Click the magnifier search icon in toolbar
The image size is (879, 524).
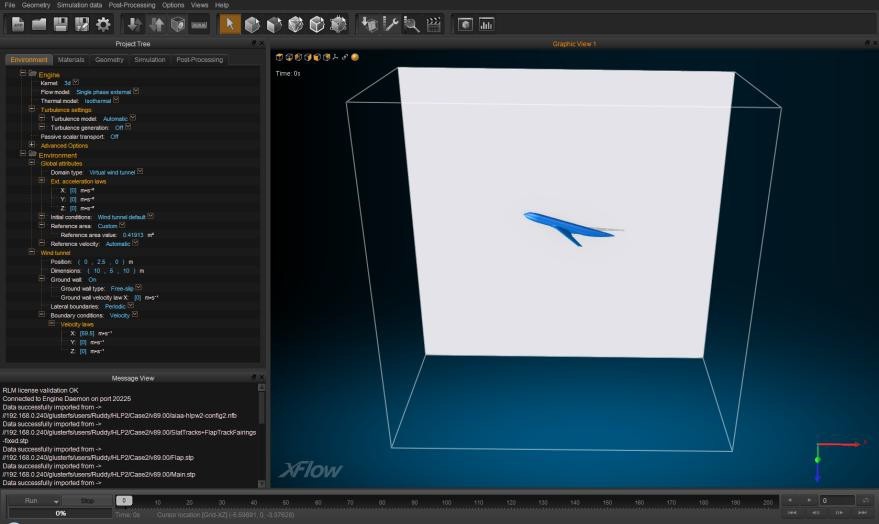412,24
